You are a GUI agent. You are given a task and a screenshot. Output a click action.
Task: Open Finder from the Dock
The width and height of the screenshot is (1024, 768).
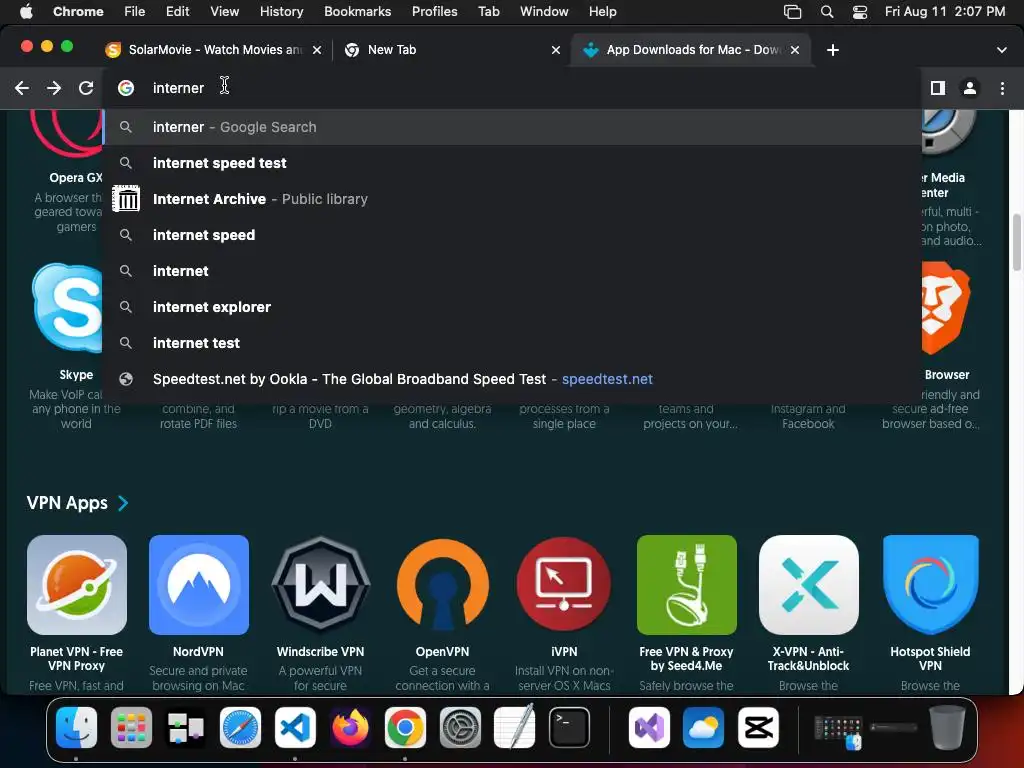[x=76, y=727]
